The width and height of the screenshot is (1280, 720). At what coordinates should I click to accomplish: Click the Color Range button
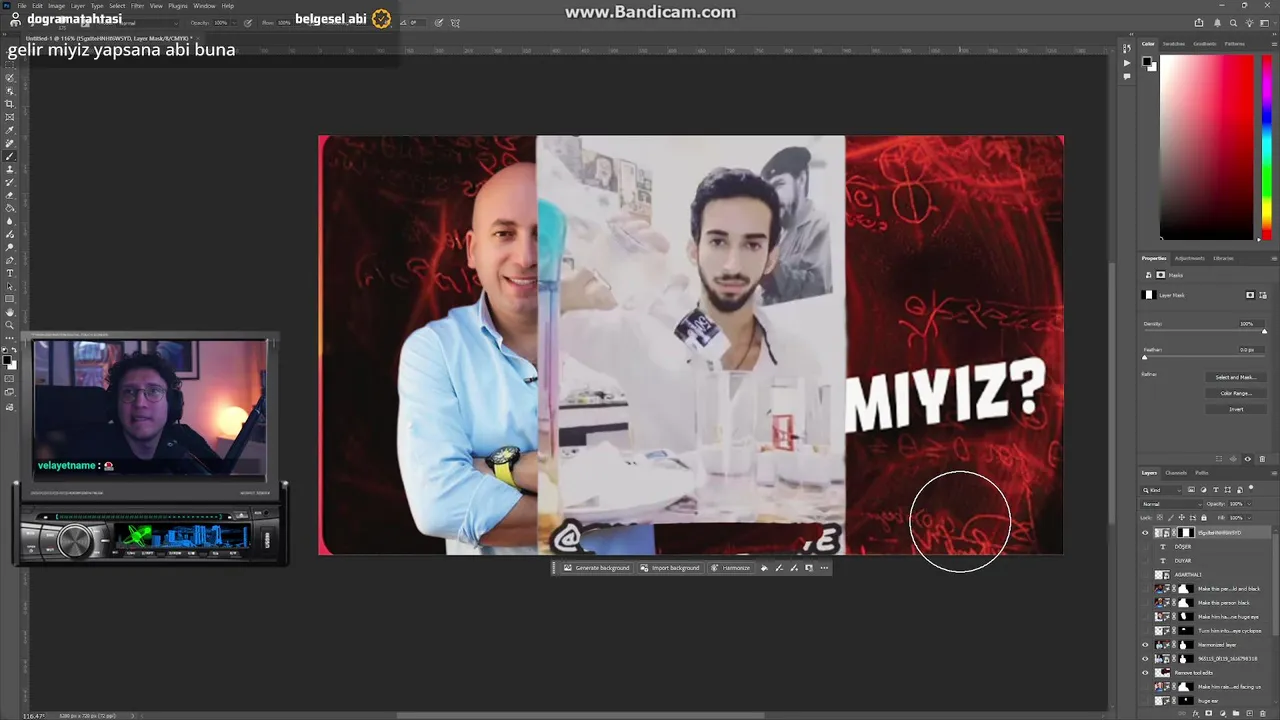click(x=1236, y=393)
